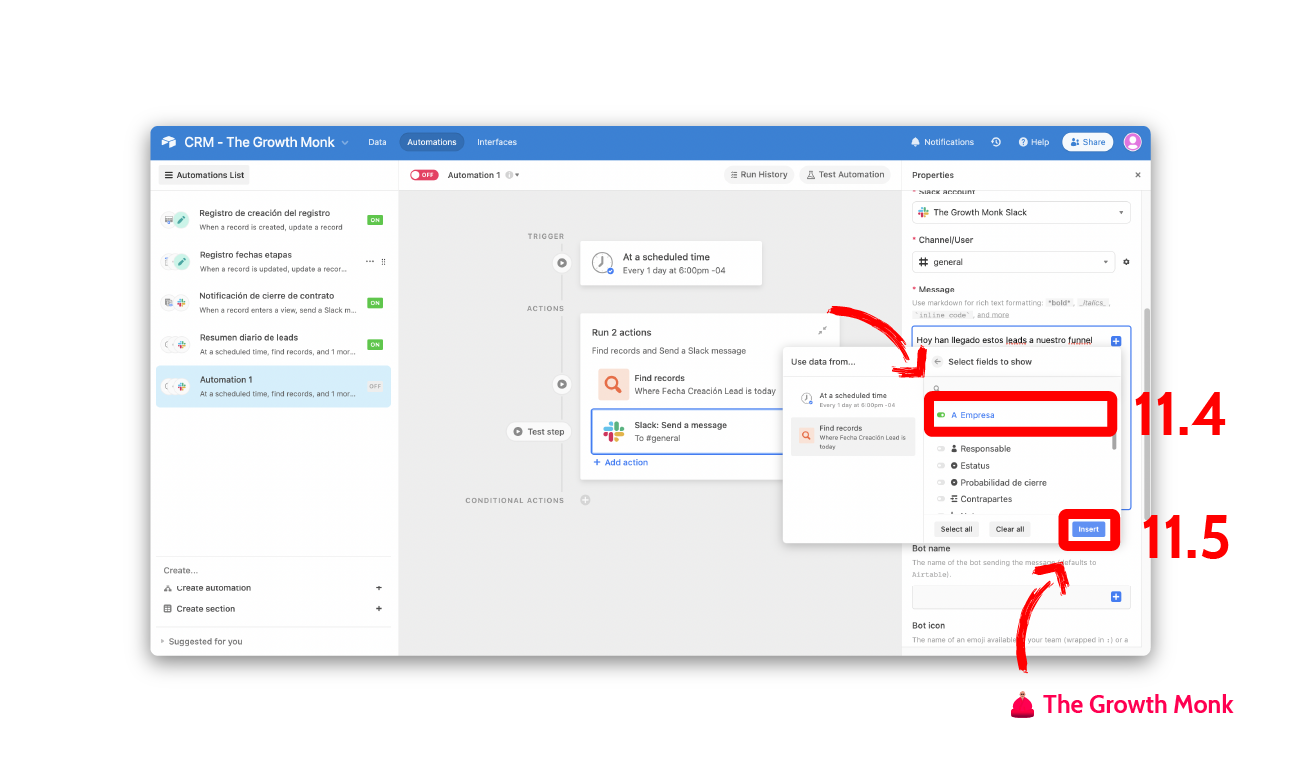1301x781 pixels.
Task: Click the Airtable logo in the header
Action: [169, 142]
